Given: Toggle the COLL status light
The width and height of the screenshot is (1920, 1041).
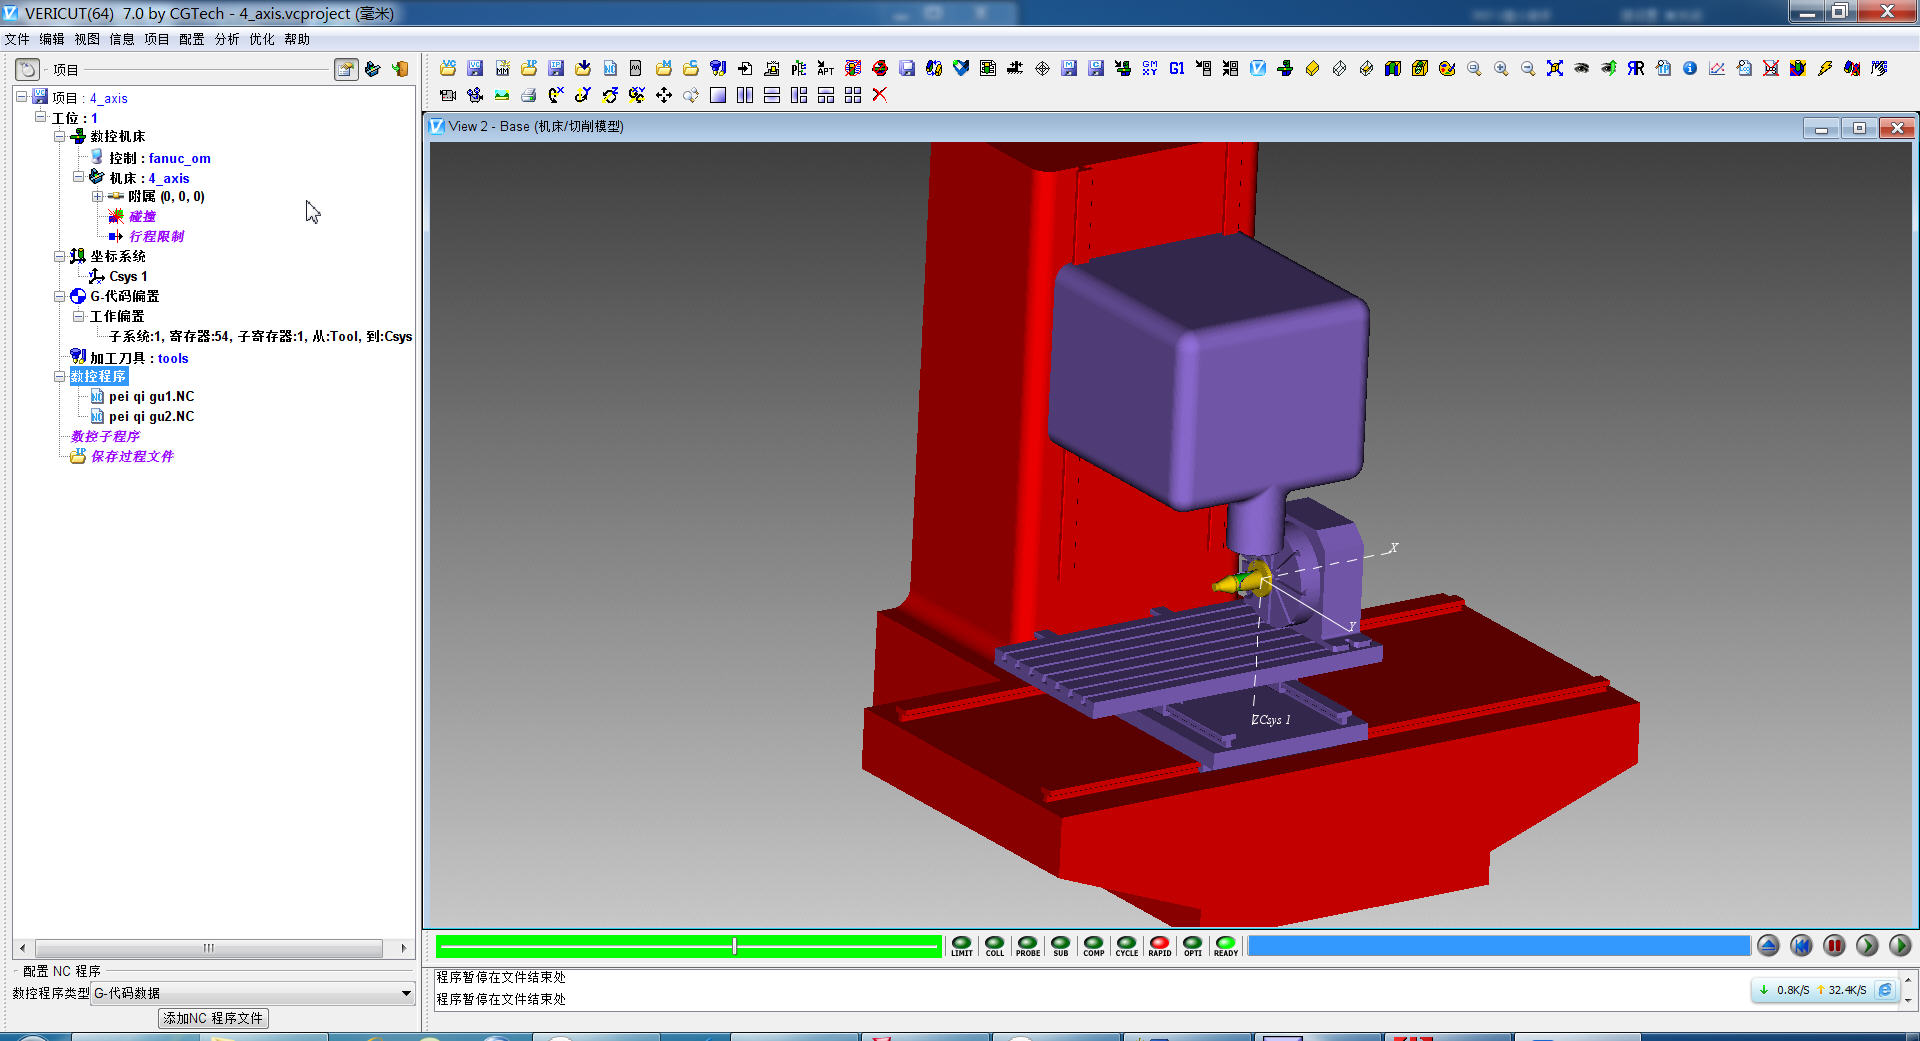Looking at the screenshot, I should (x=995, y=946).
